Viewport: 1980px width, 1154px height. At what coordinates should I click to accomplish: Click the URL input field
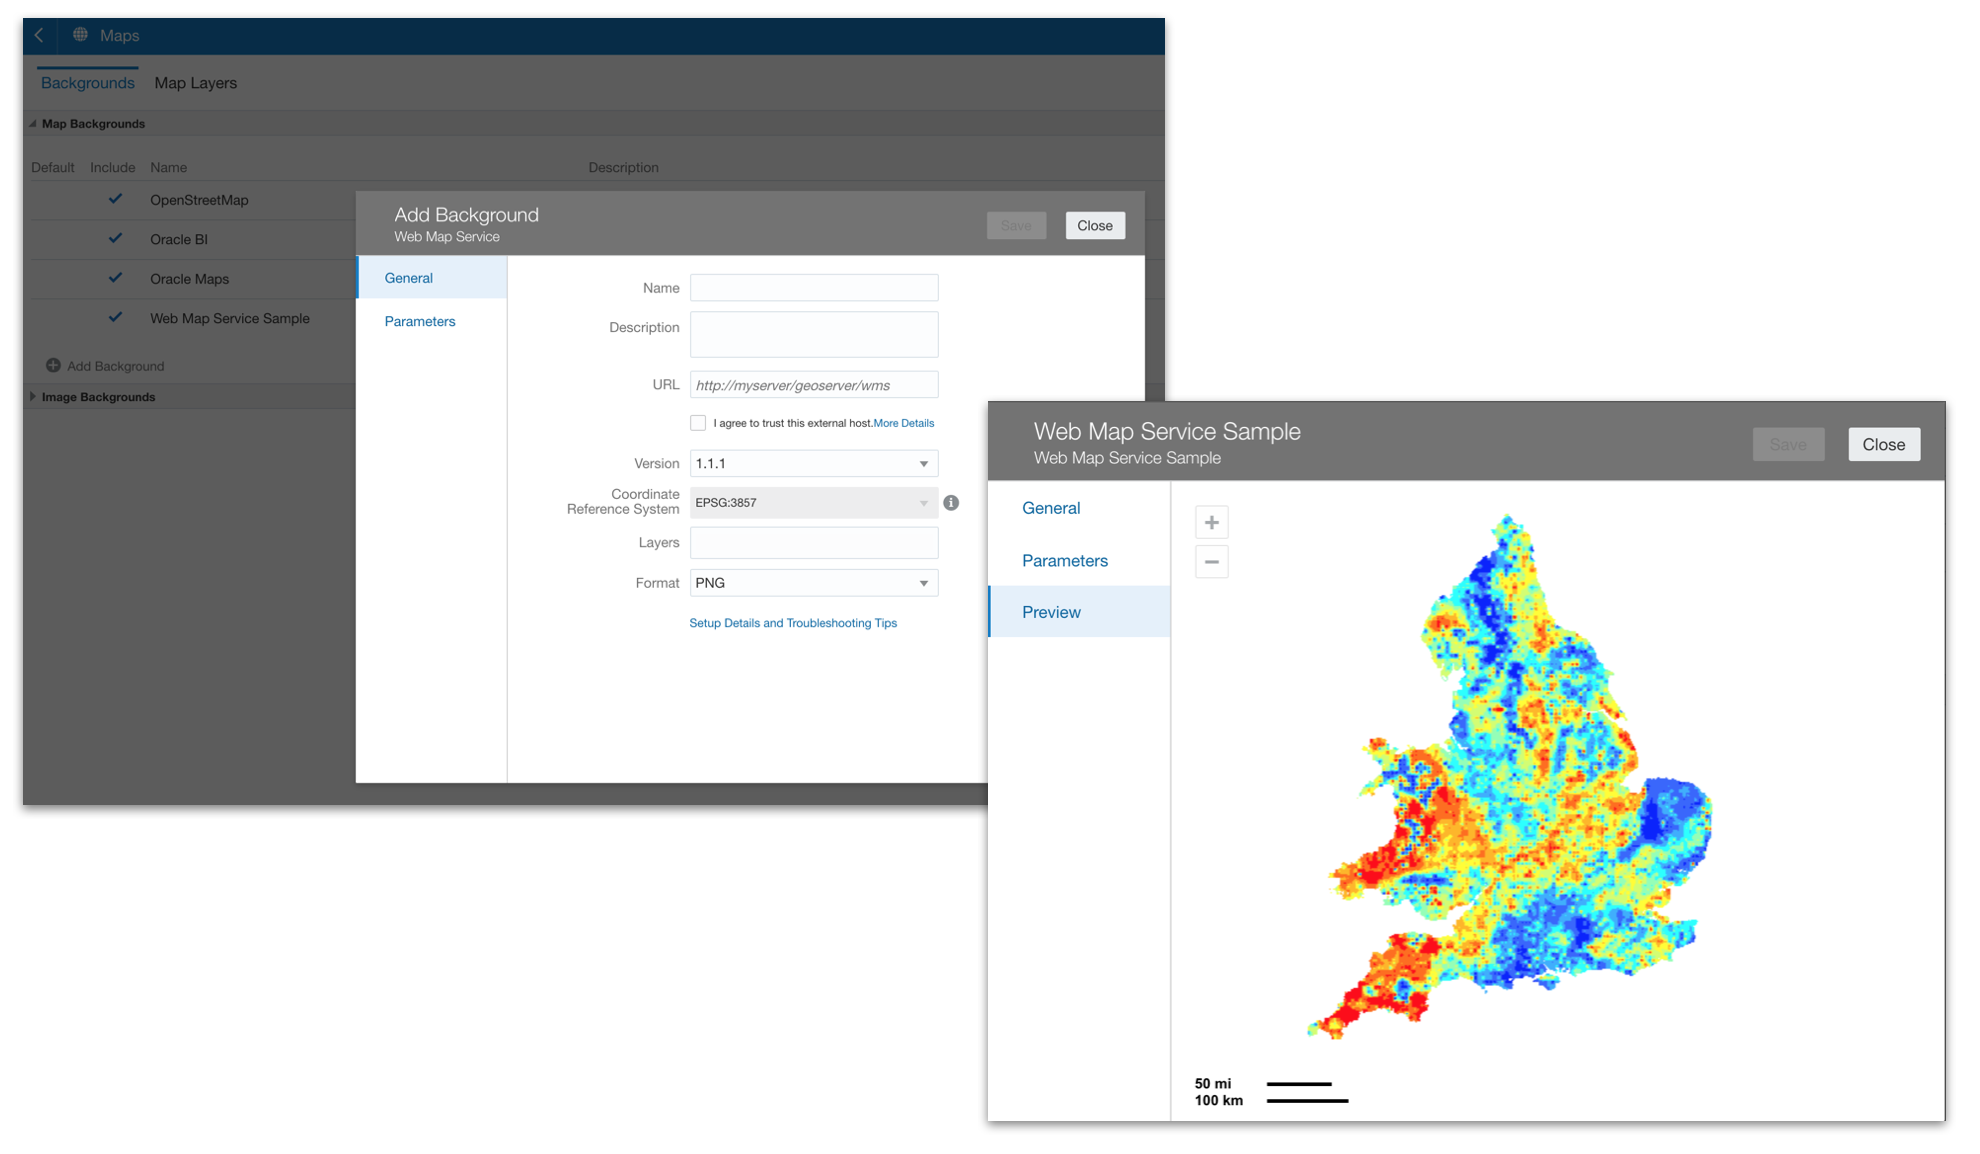point(813,385)
